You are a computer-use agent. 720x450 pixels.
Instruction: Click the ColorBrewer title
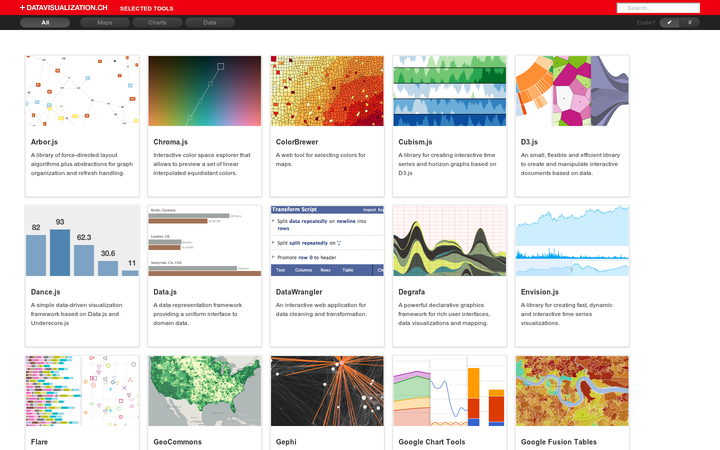[297, 142]
